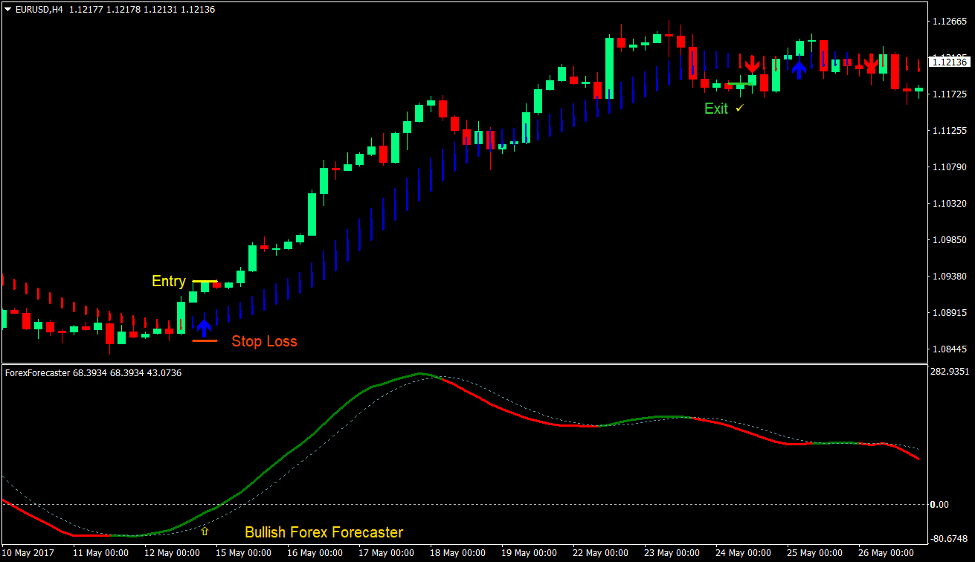Select the Bullish Forex Forecaster label
Screen dimensions: 977x562
pyautogui.click(x=324, y=532)
